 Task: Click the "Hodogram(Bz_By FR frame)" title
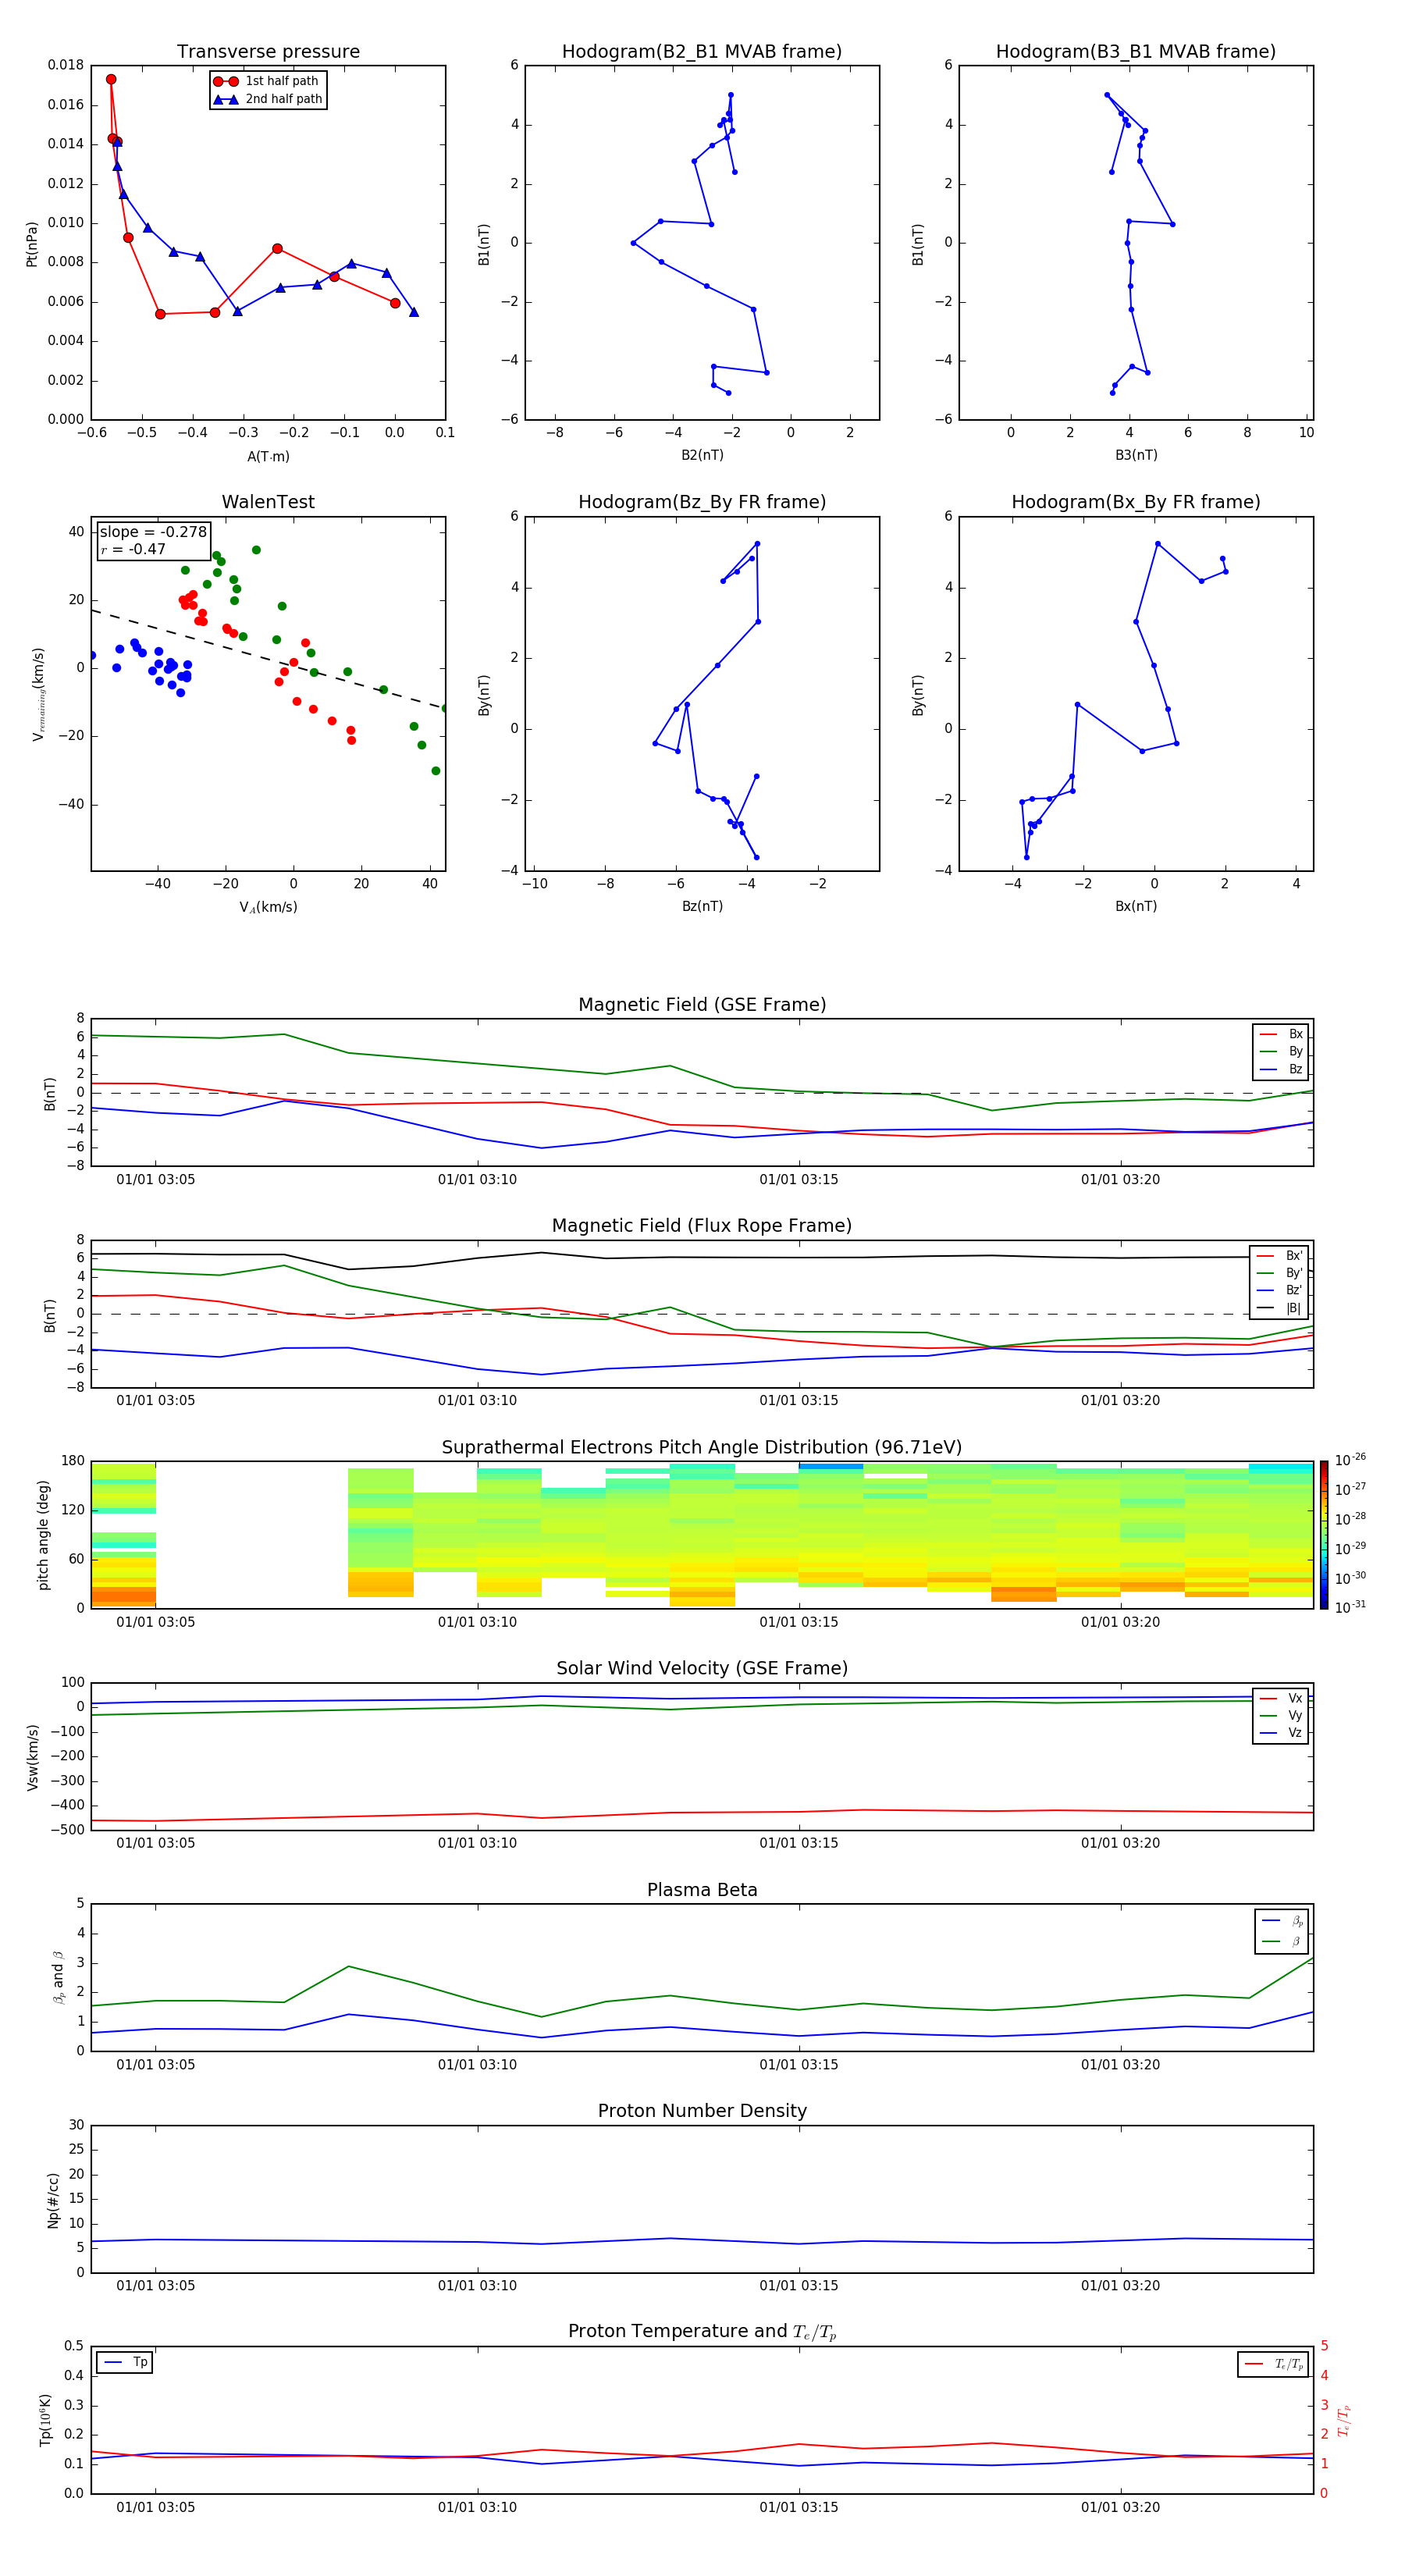[702, 502]
